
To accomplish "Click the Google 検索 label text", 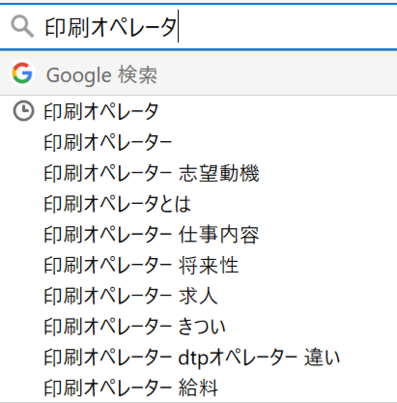I will tap(102, 75).
